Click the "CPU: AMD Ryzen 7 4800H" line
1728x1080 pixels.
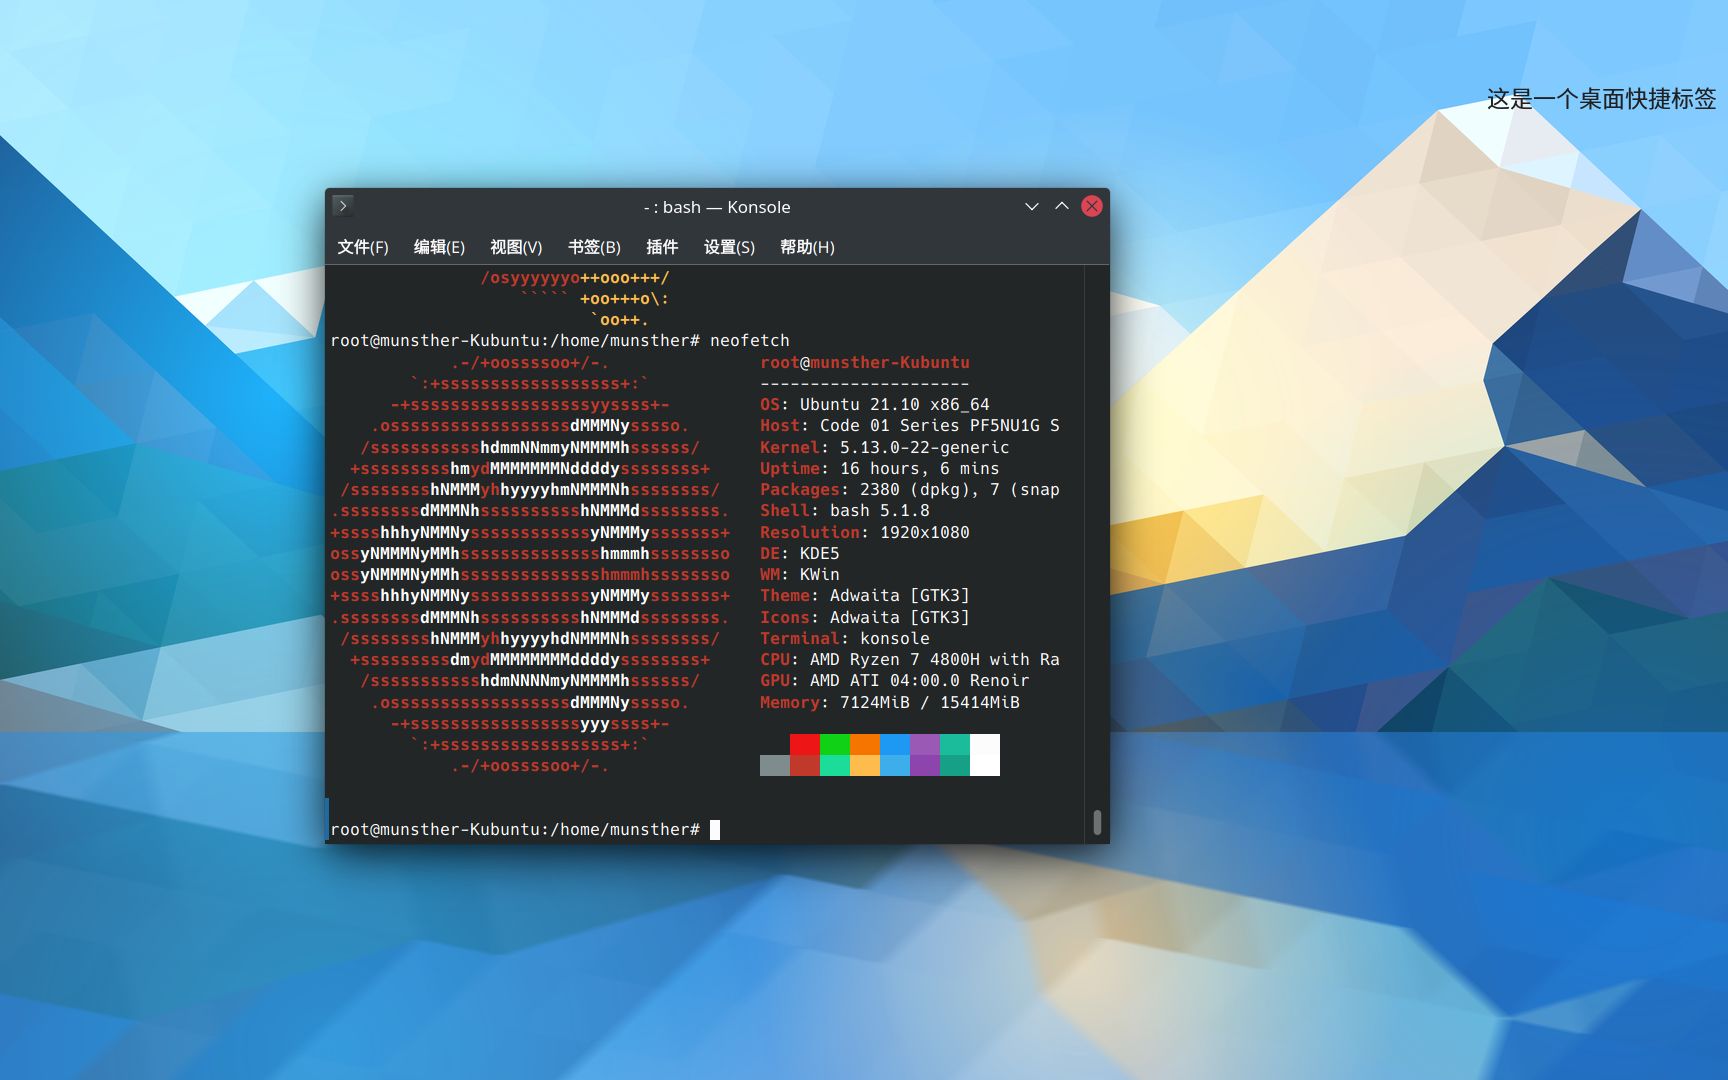pyautogui.click(x=910, y=660)
